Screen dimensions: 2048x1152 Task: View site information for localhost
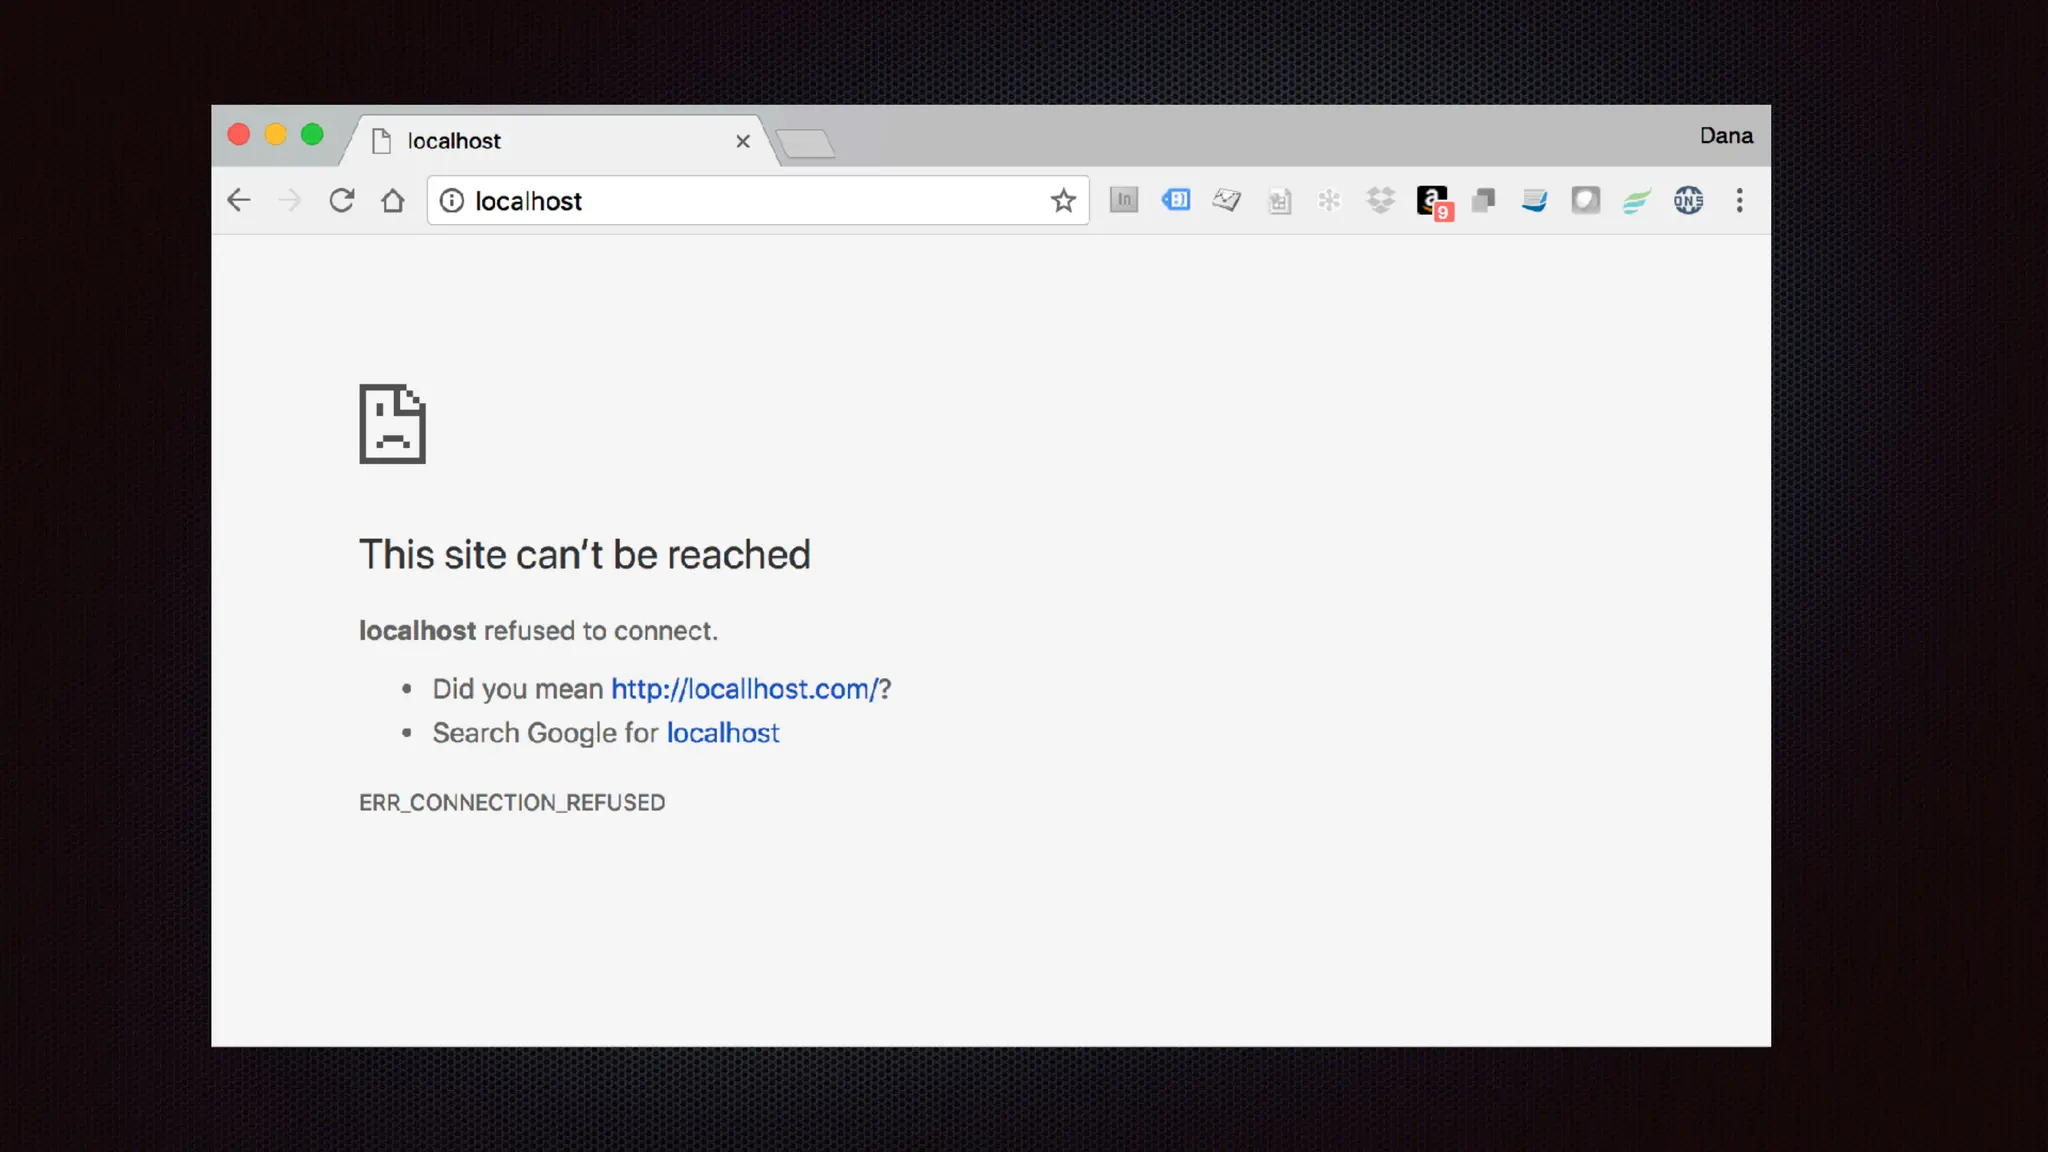452,201
